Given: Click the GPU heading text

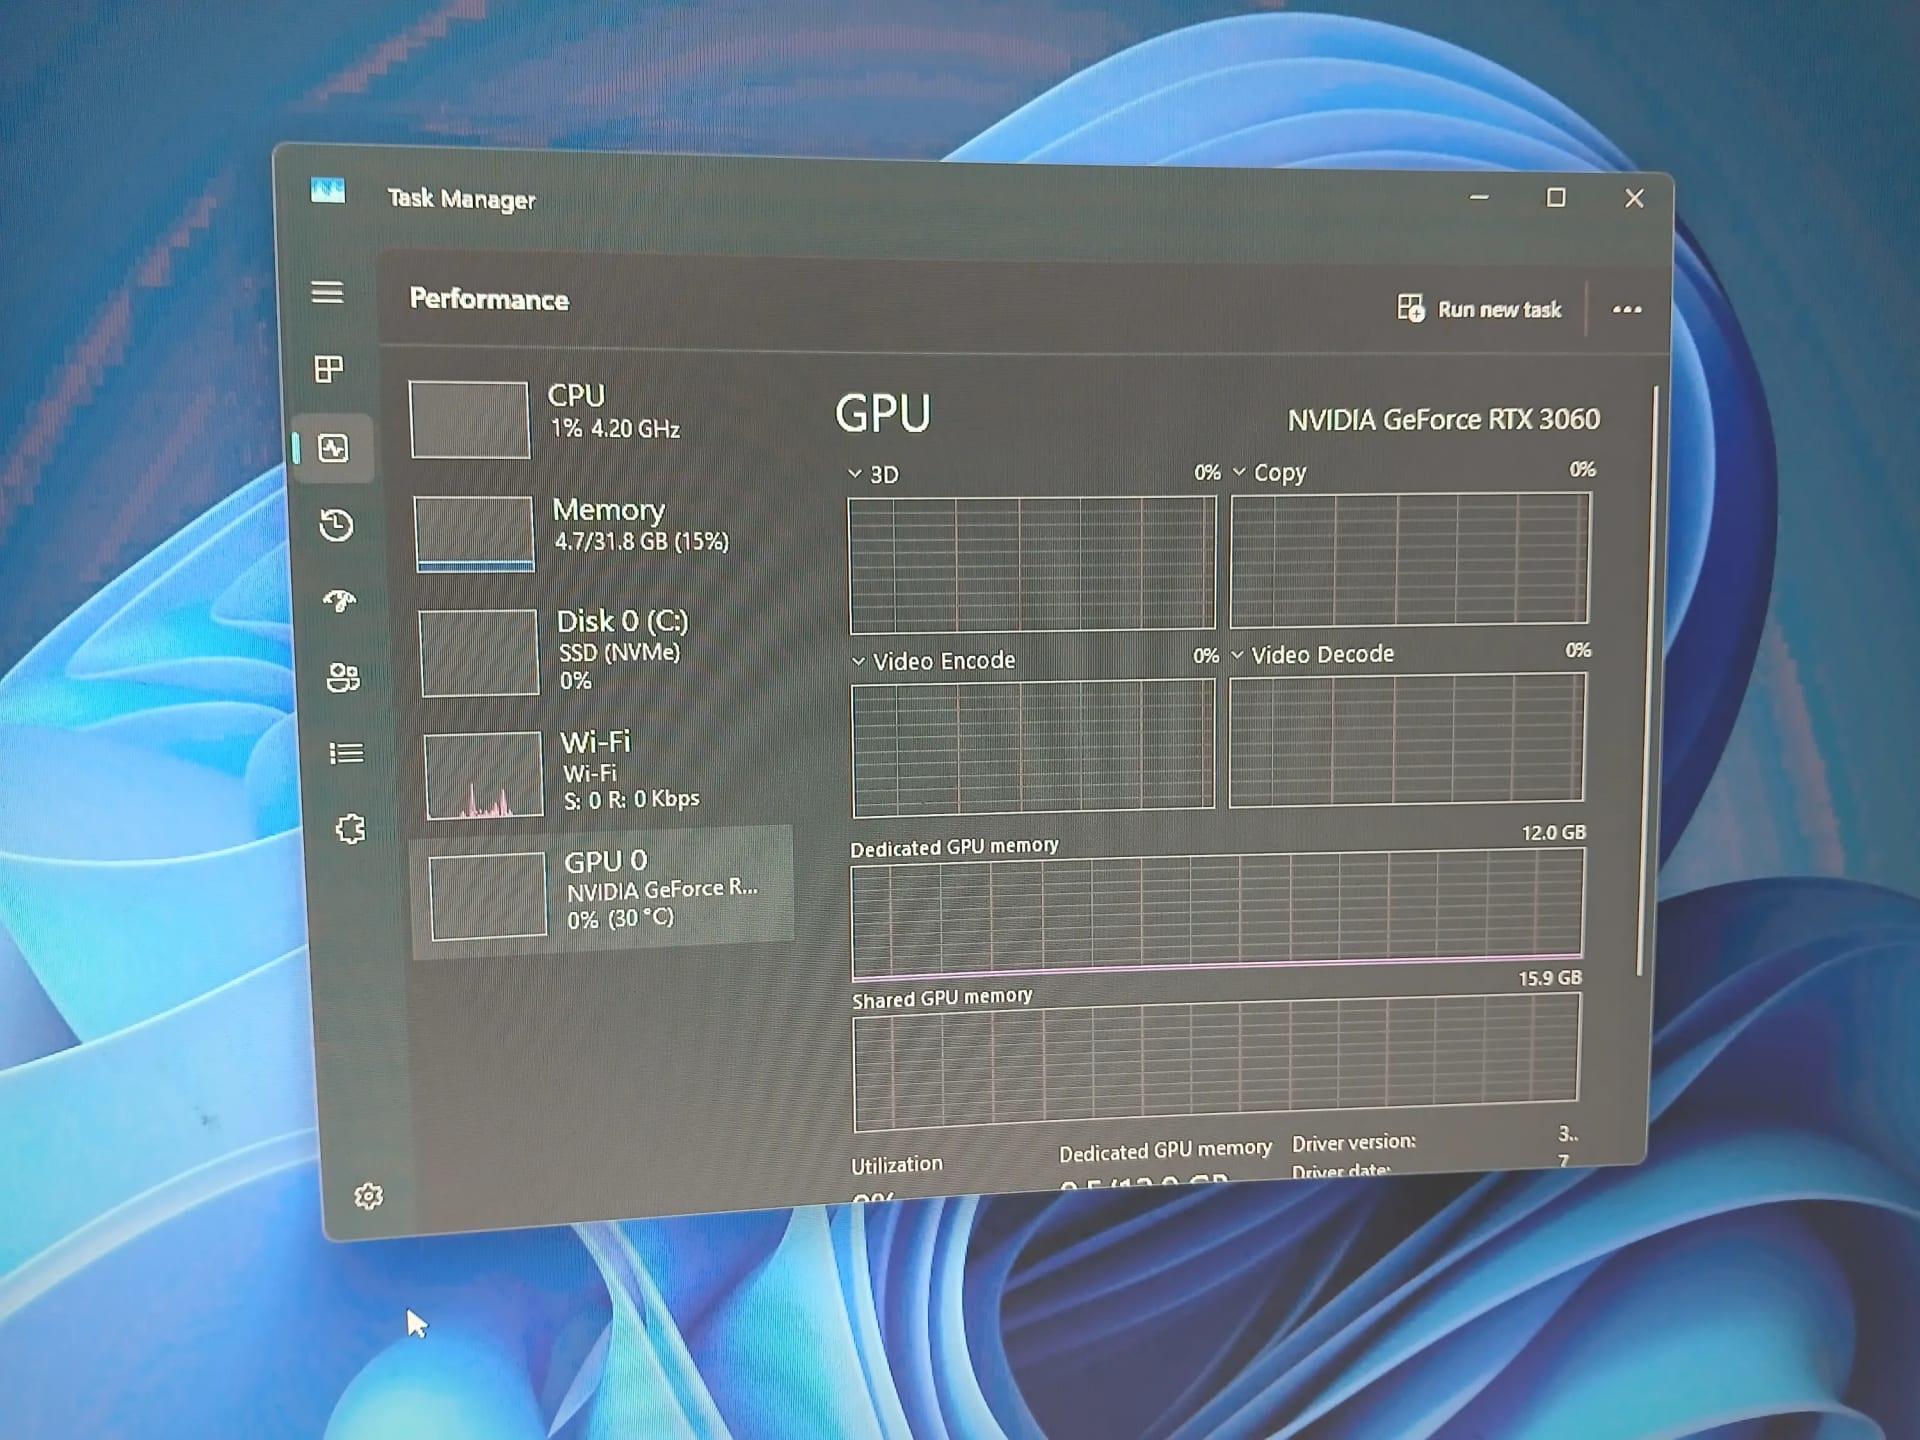Looking at the screenshot, I should 883,413.
